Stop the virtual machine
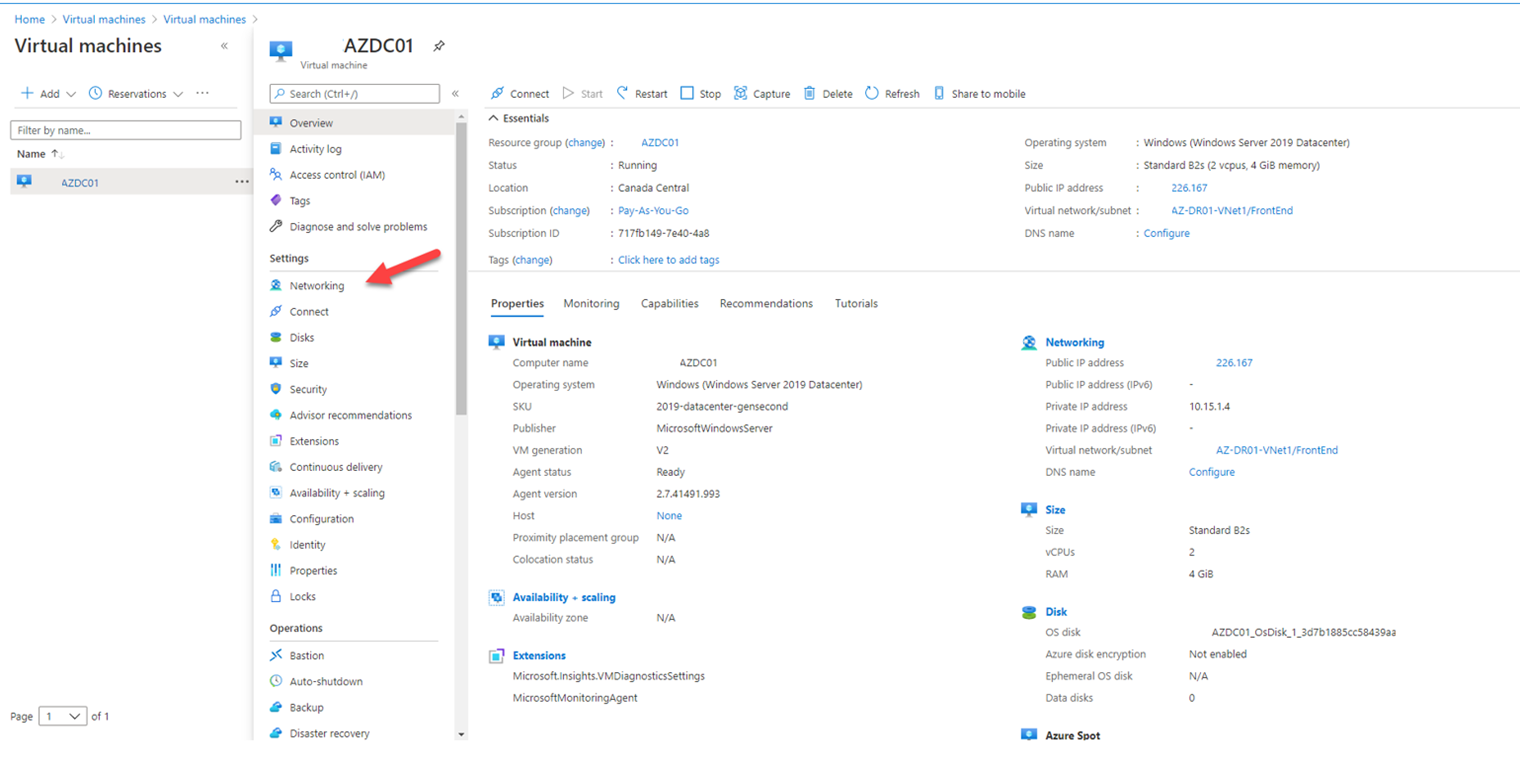The height and width of the screenshot is (764, 1520). 700,94
